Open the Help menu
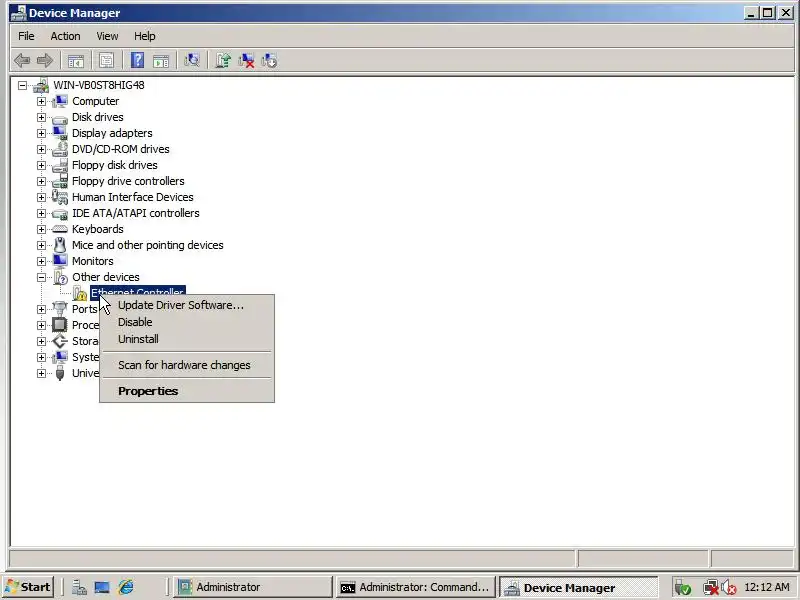Screen dimensions: 800x600 point(144,36)
